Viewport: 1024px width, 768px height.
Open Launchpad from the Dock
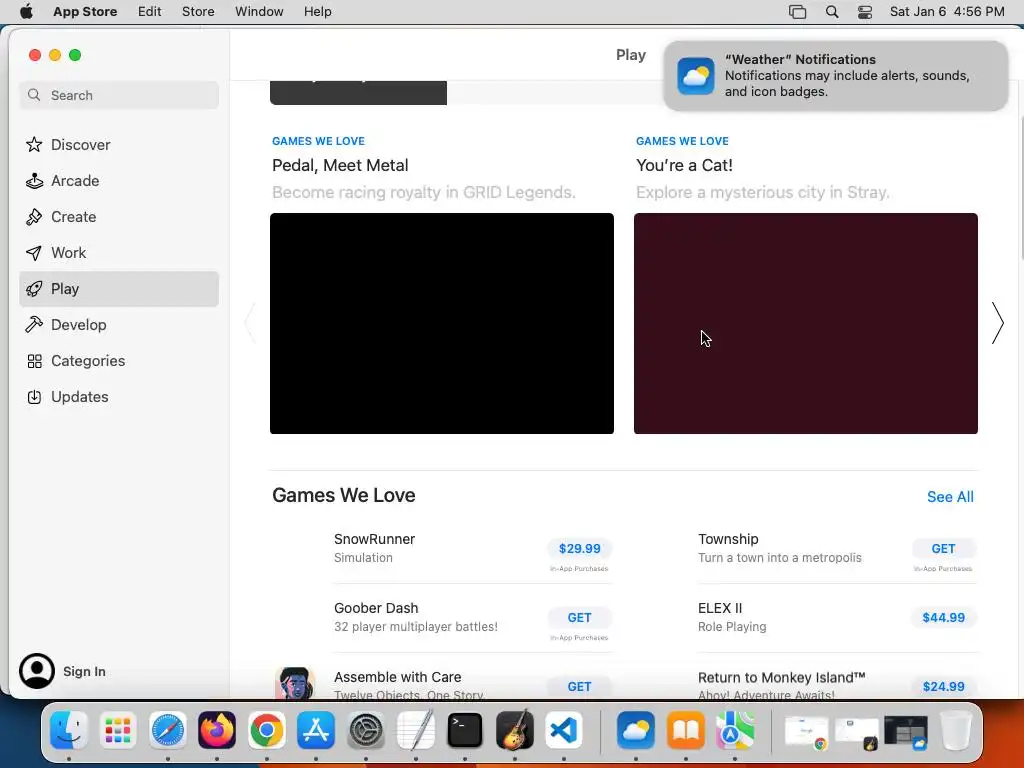(x=118, y=730)
